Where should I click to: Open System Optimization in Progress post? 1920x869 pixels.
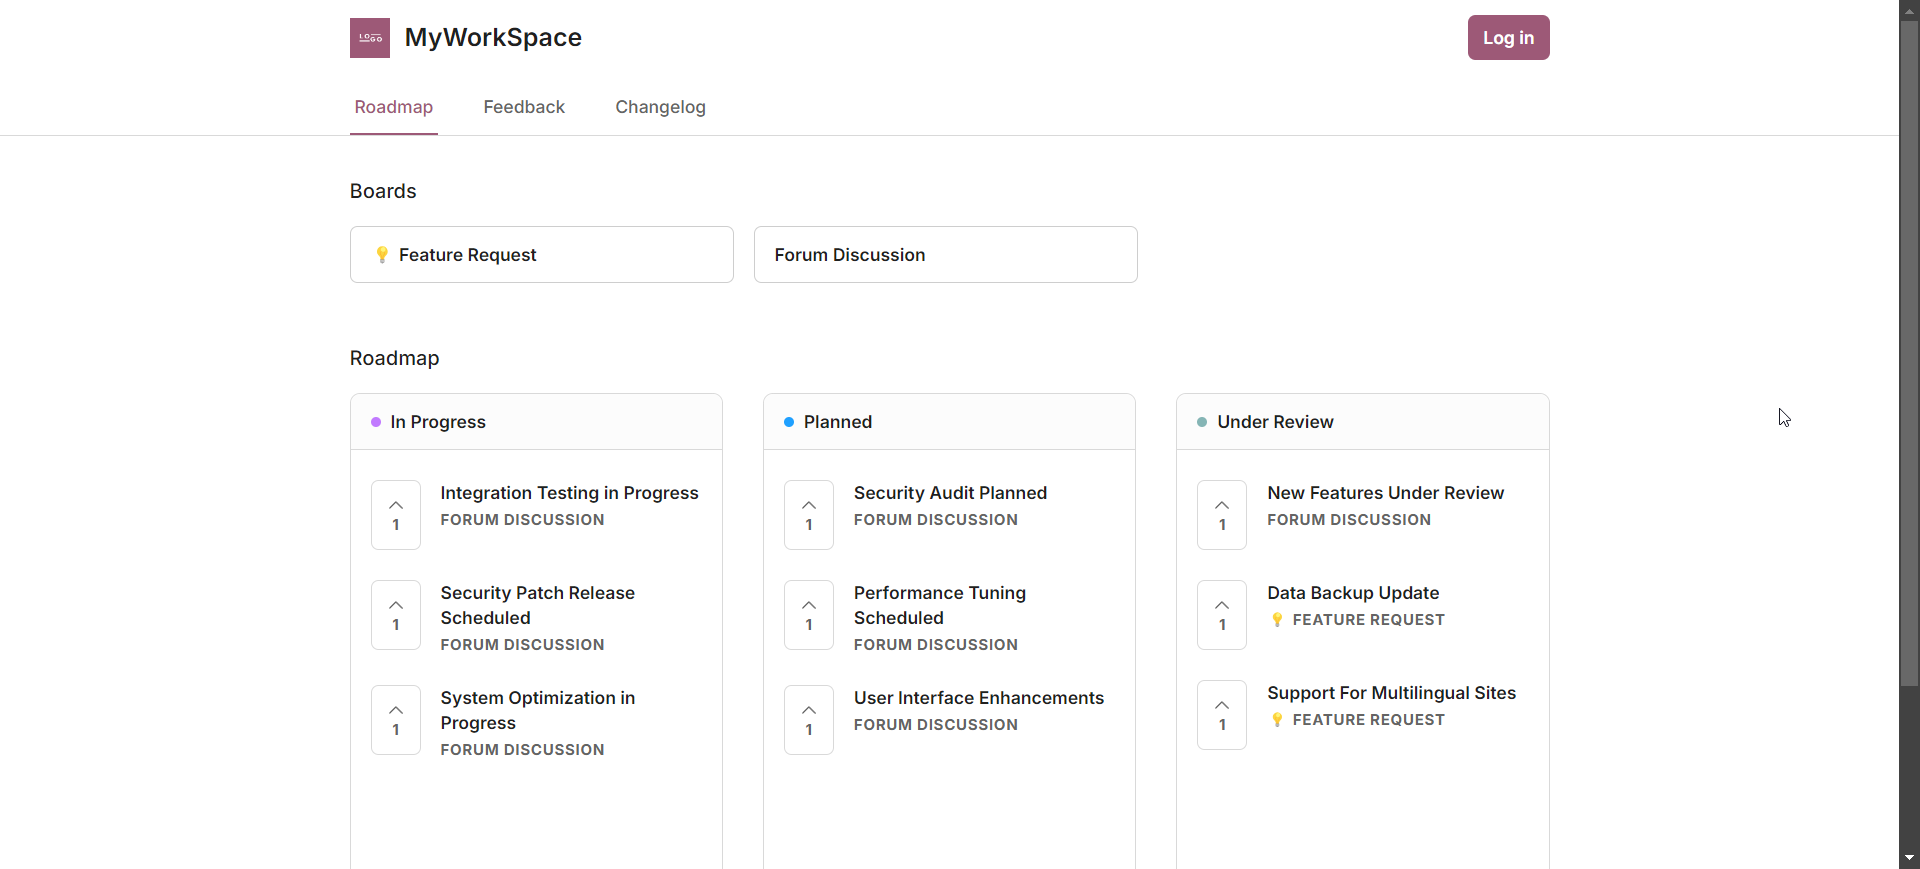pyautogui.click(x=538, y=710)
